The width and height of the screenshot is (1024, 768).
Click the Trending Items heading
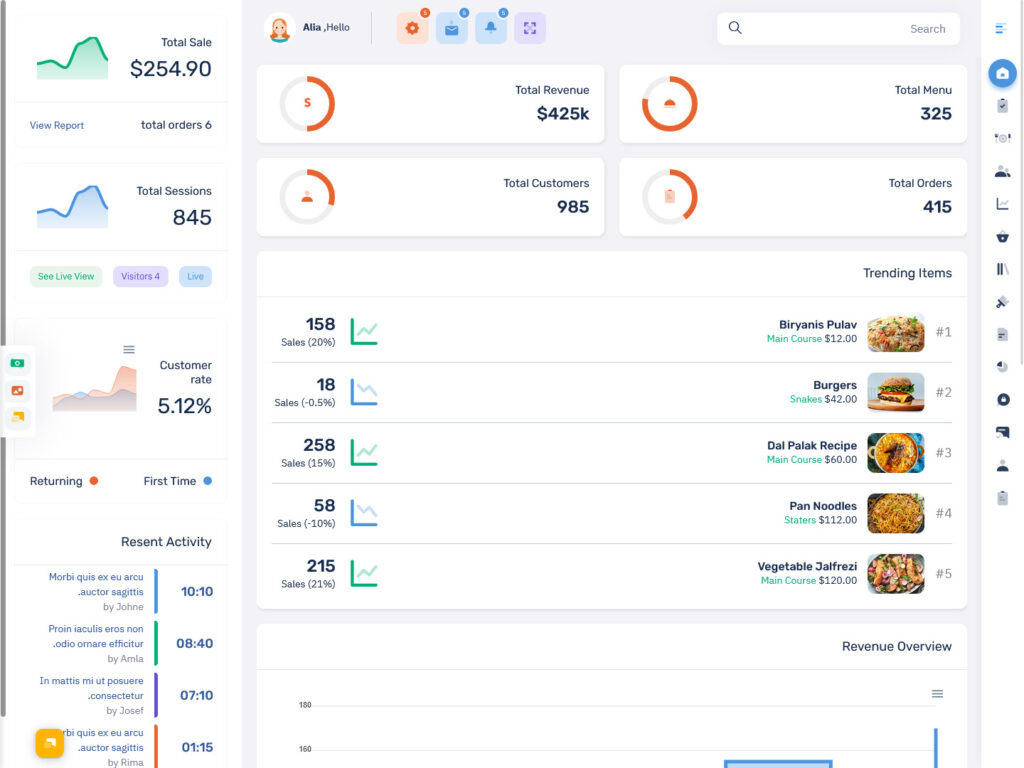point(907,273)
